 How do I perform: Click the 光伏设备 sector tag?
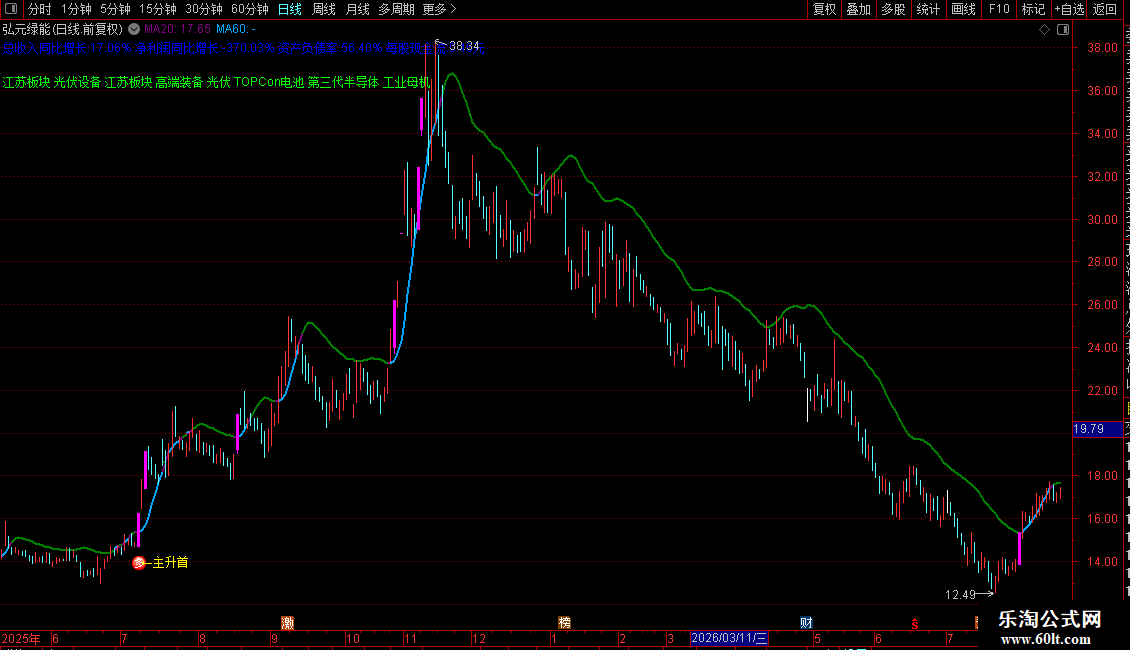point(77,82)
